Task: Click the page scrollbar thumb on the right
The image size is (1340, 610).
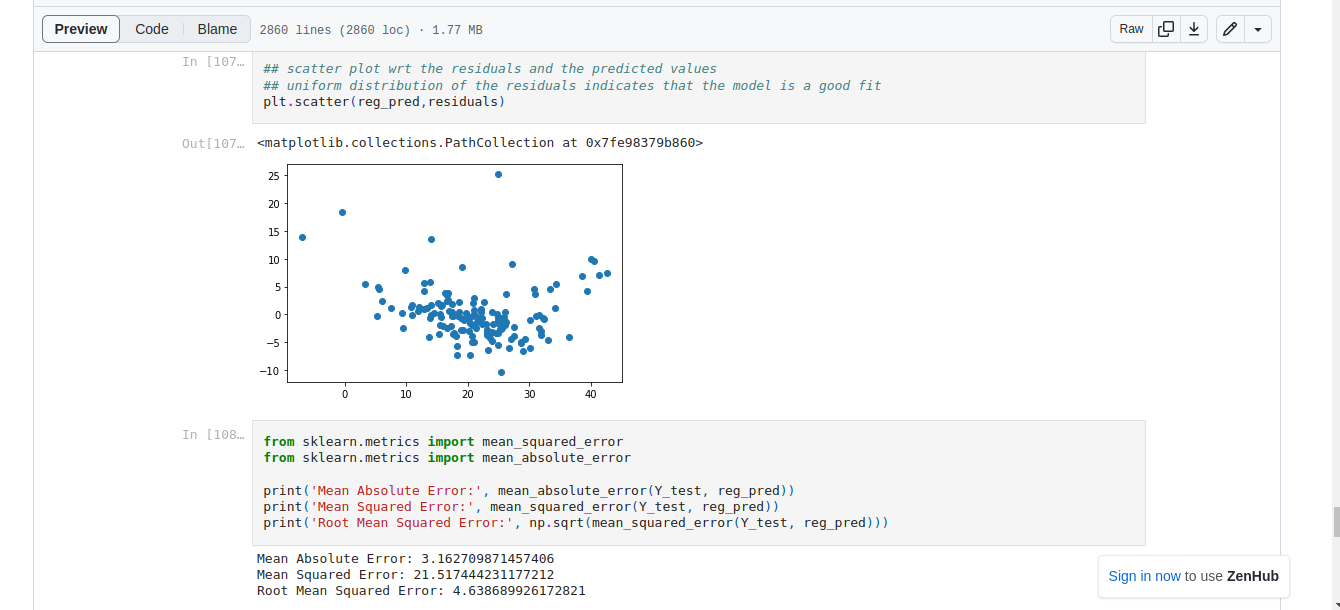Action: click(1335, 521)
